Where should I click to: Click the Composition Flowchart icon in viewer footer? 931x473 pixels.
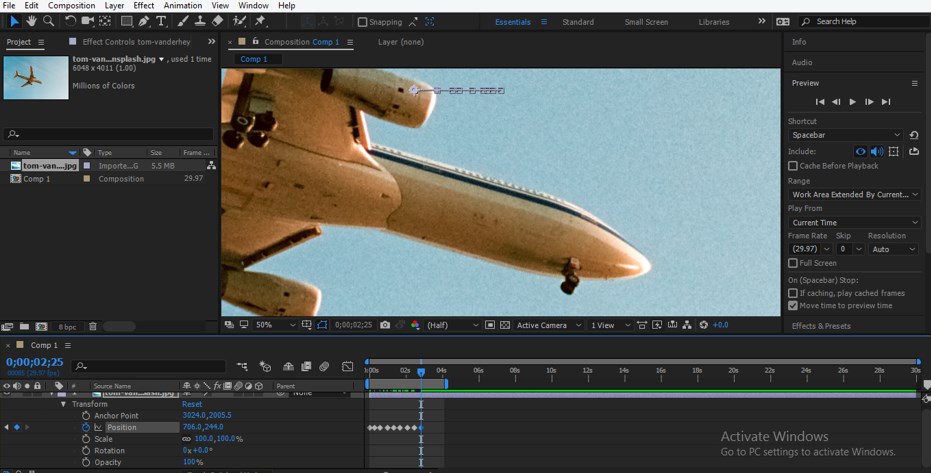coord(687,325)
